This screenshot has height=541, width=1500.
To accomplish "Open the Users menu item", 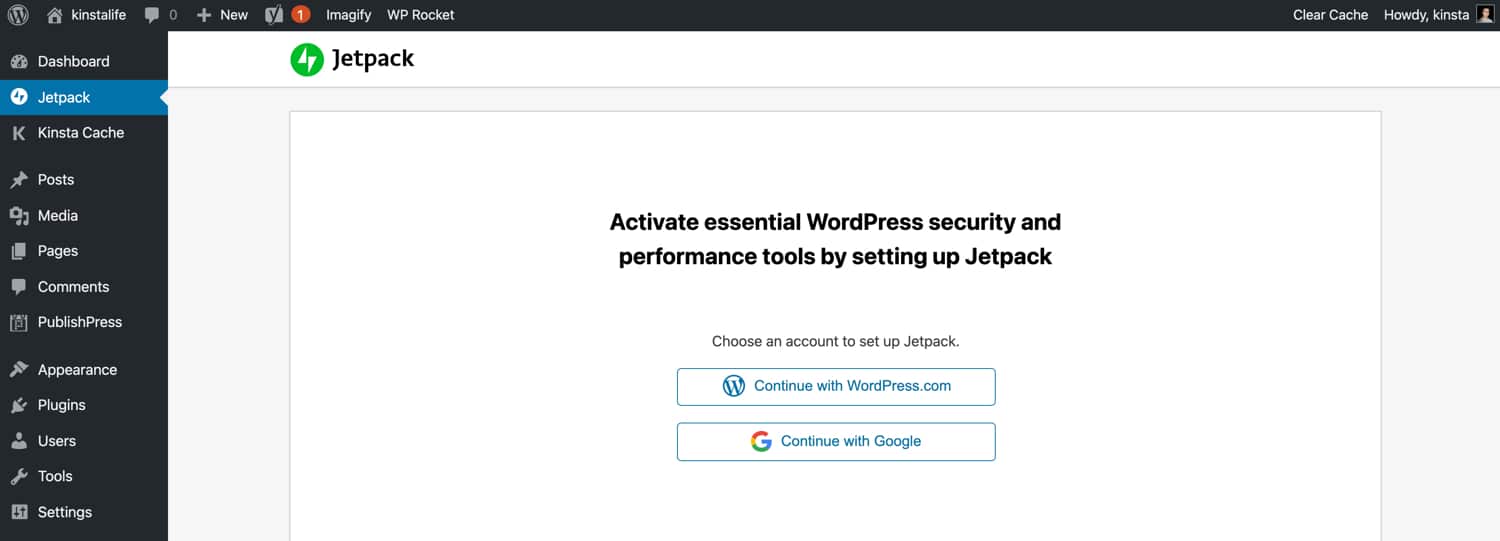I will (84, 441).
